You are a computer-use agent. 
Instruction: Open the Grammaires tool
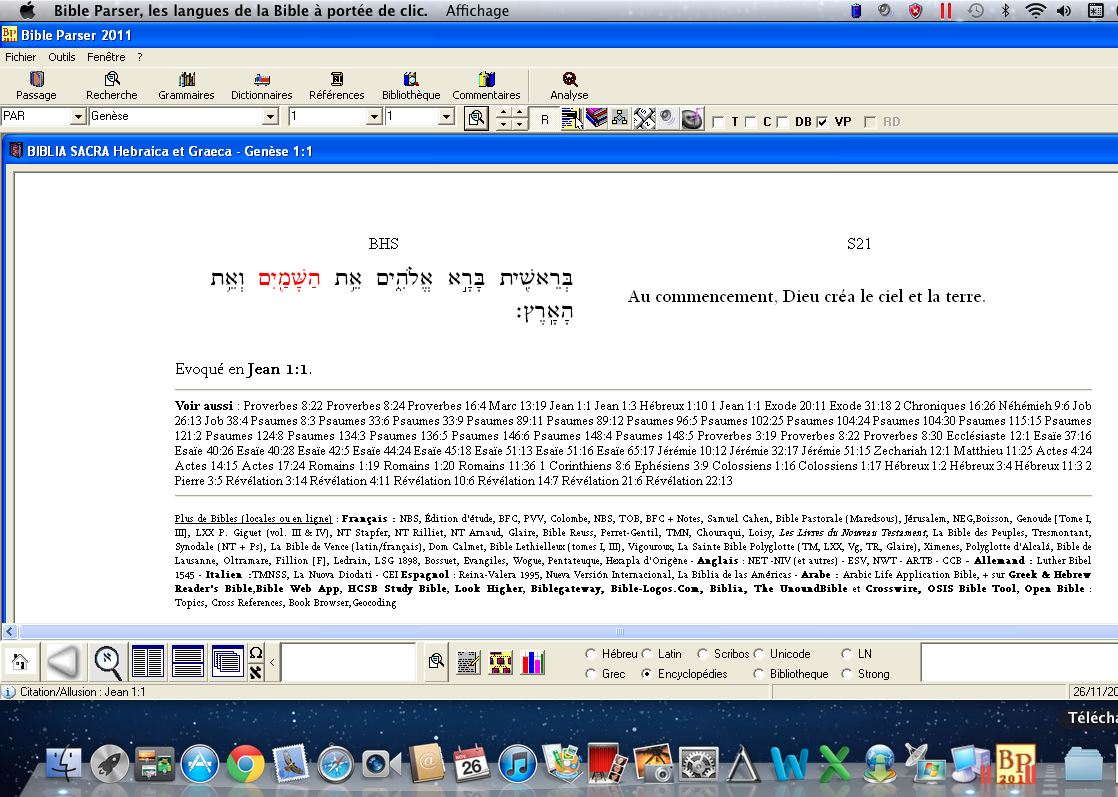(x=186, y=86)
